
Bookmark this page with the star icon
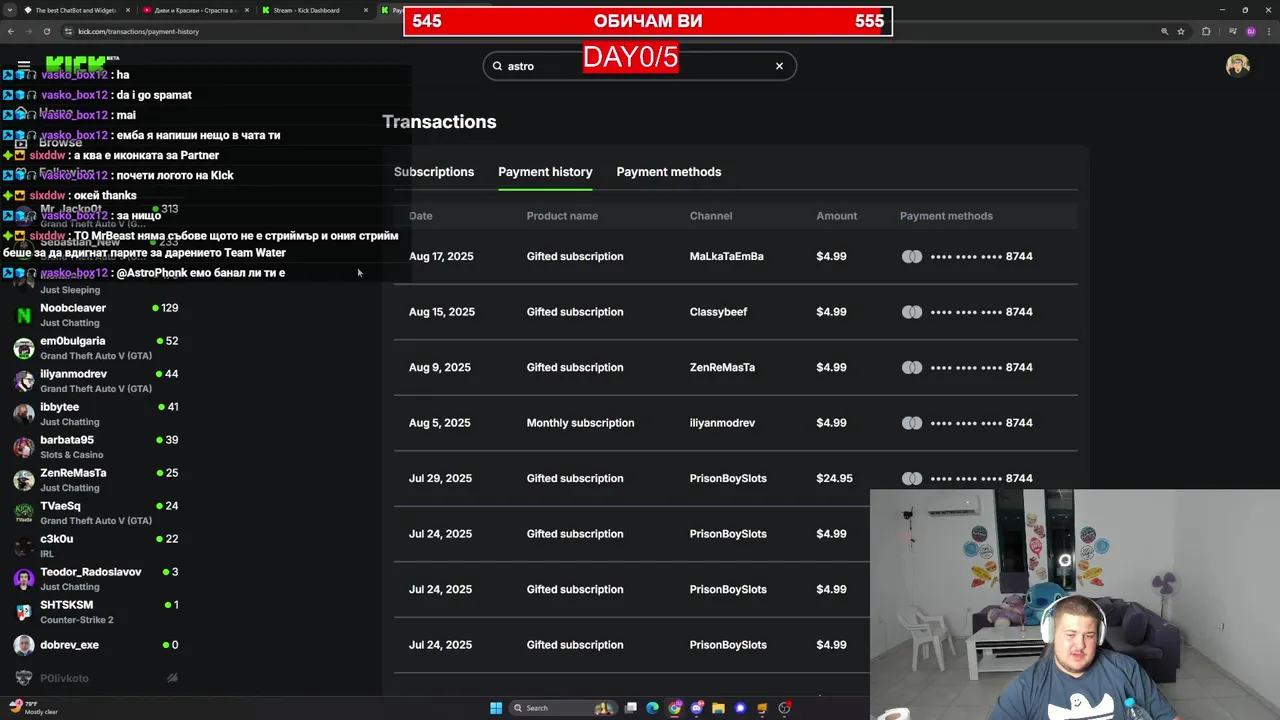pos(1181,31)
